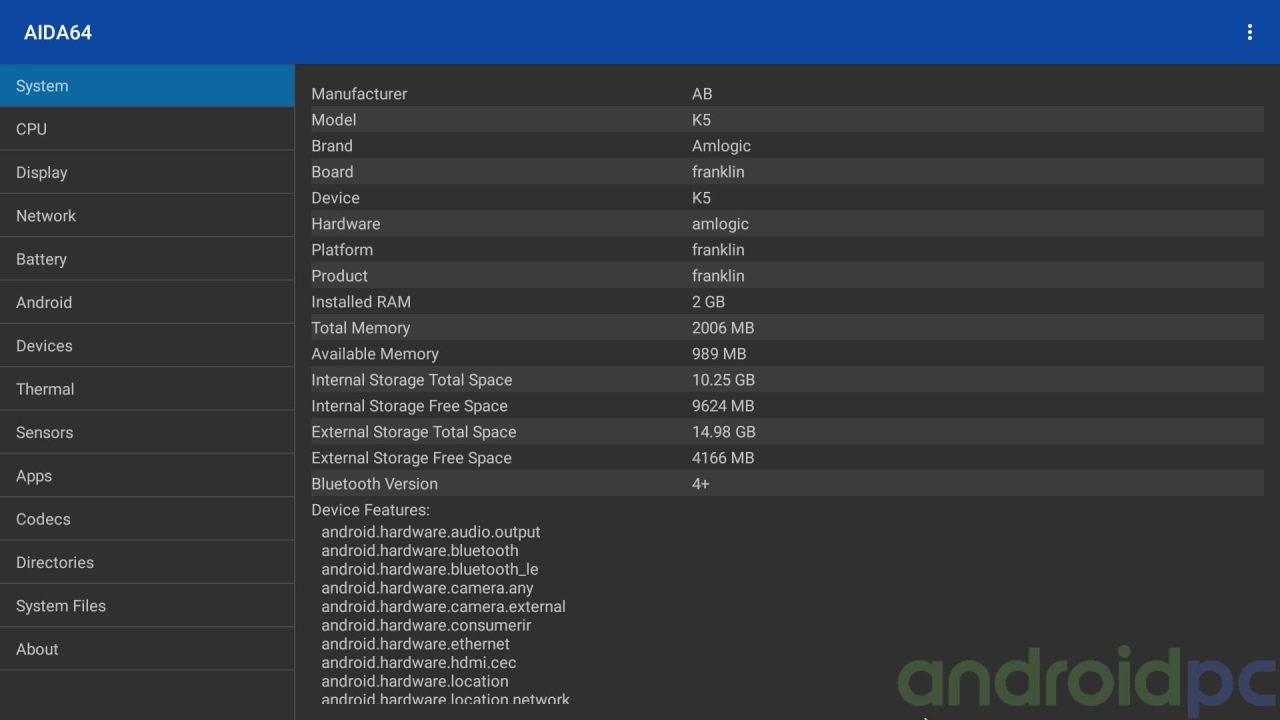Click the Device row label

335,198
